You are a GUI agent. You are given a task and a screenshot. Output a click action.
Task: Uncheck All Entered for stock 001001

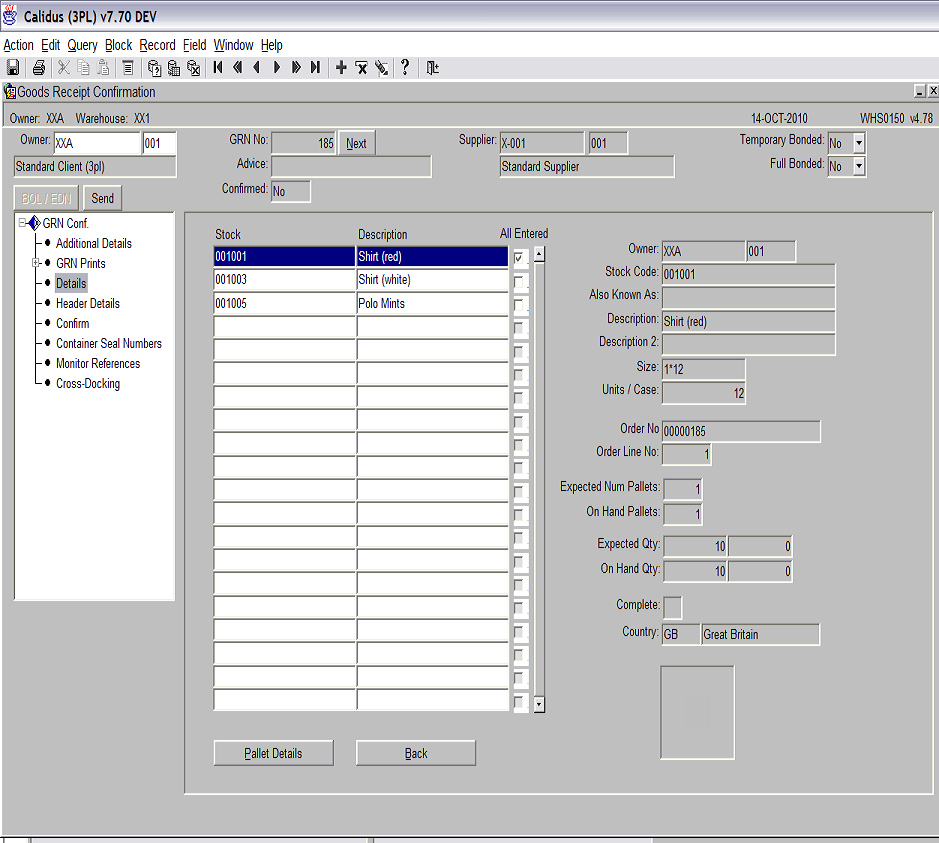(x=519, y=258)
